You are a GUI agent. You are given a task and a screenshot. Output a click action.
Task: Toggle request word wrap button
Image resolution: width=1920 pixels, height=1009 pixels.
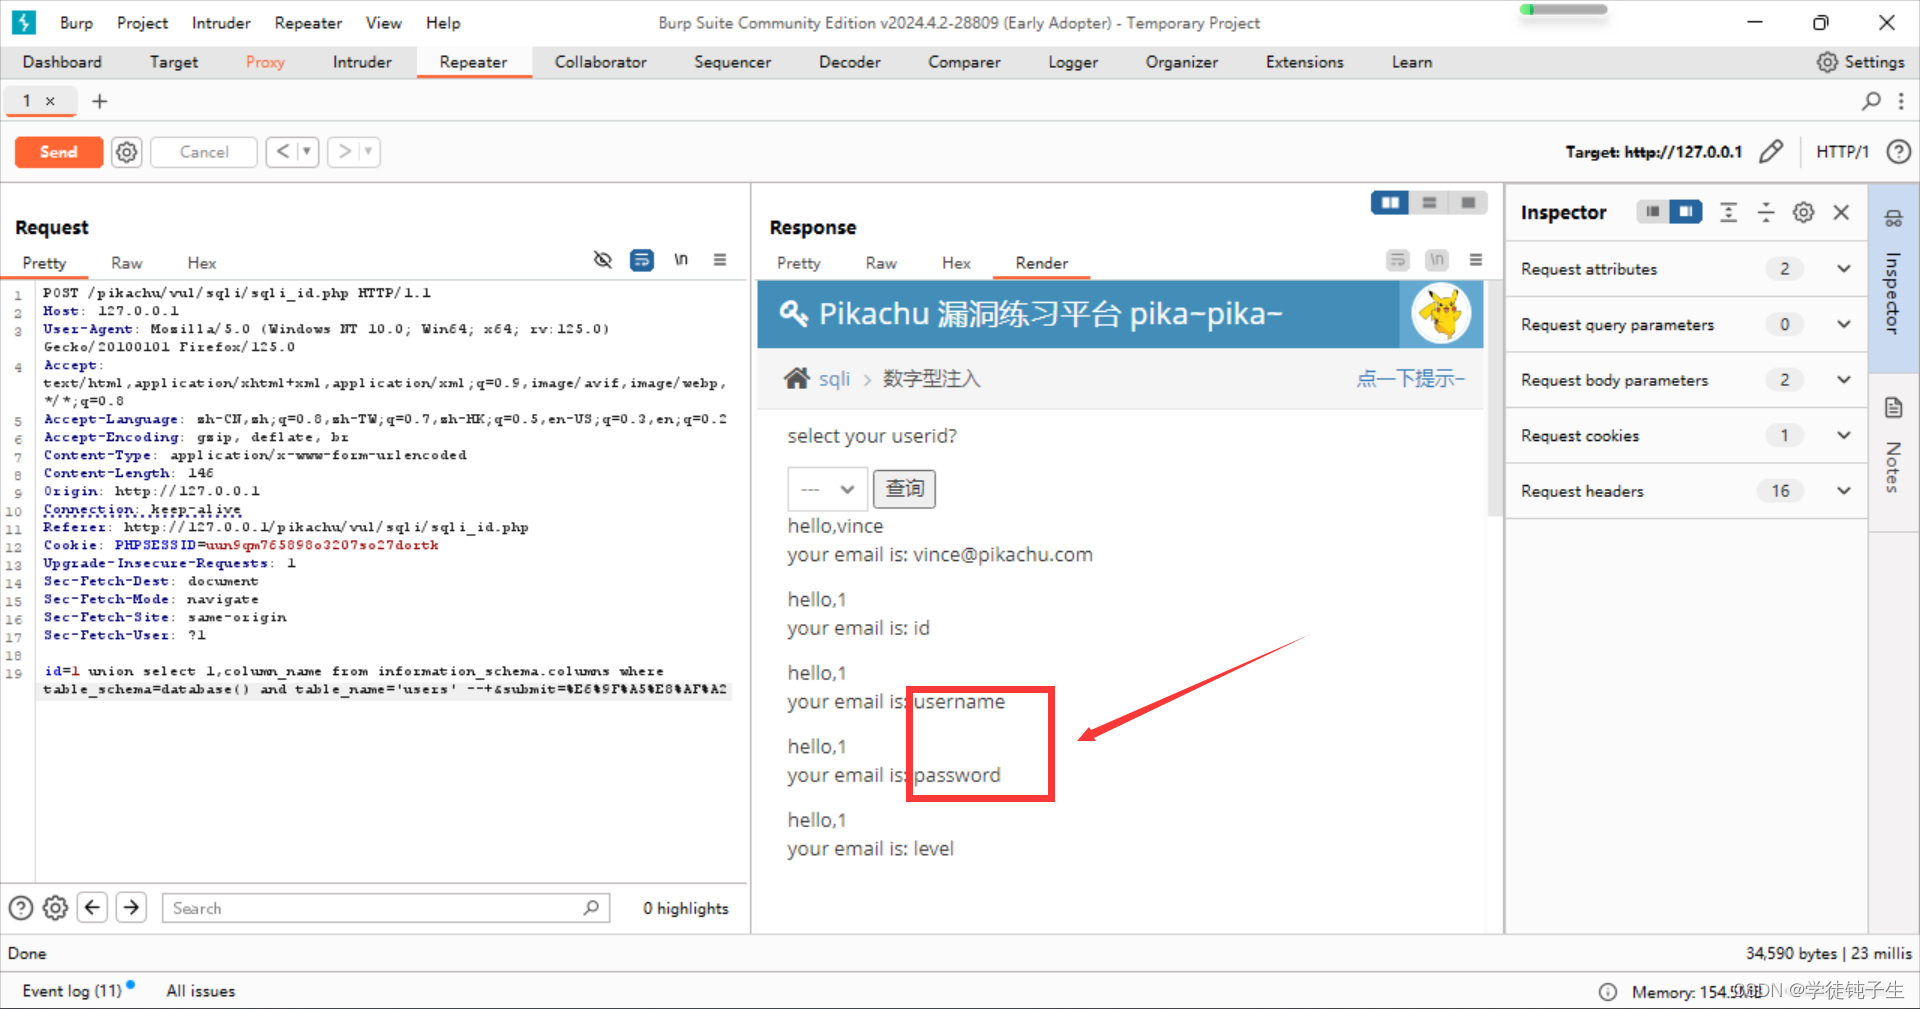pyautogui.click(x=641, y=260)
